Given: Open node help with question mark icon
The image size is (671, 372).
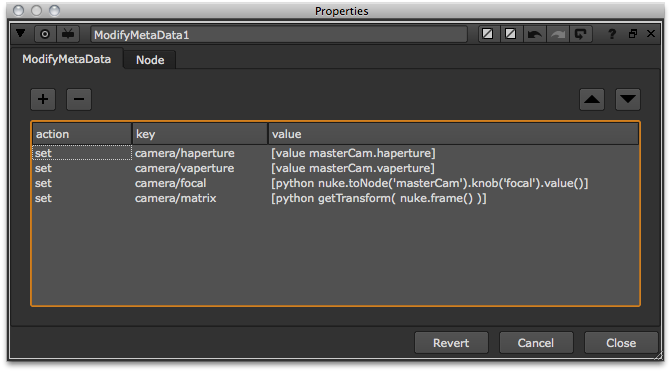Looking at the screenshot, I should (612, 34).
